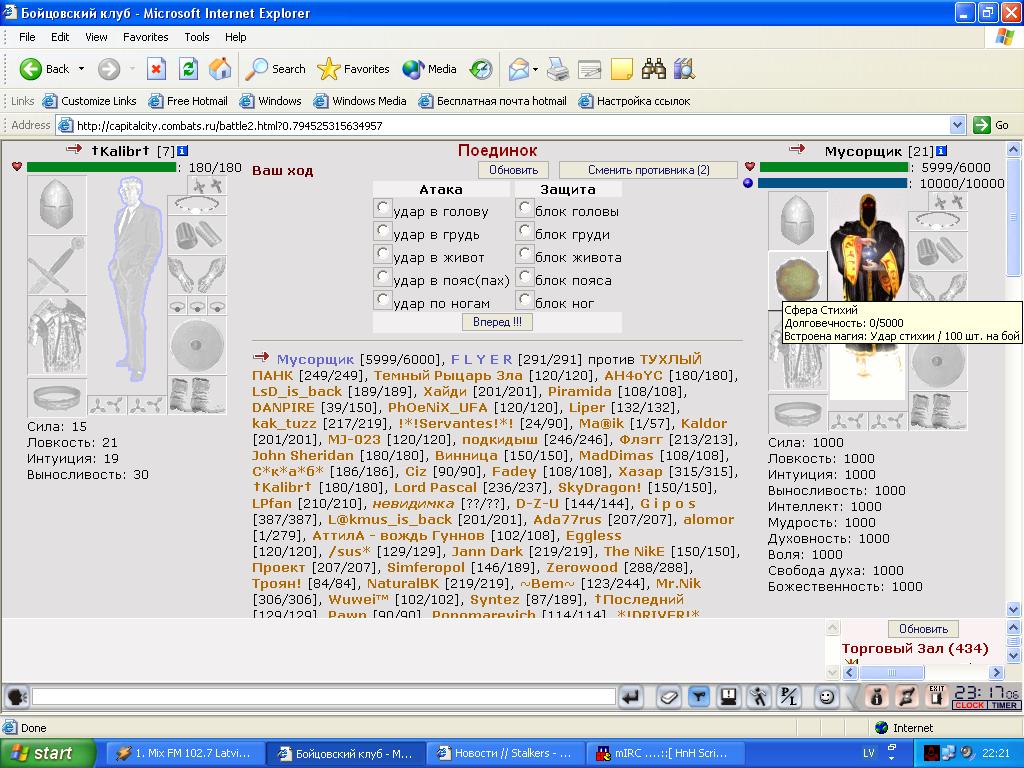
Task: Click Сфера Стихий orb item slot
Action: (x=797, y=278)
